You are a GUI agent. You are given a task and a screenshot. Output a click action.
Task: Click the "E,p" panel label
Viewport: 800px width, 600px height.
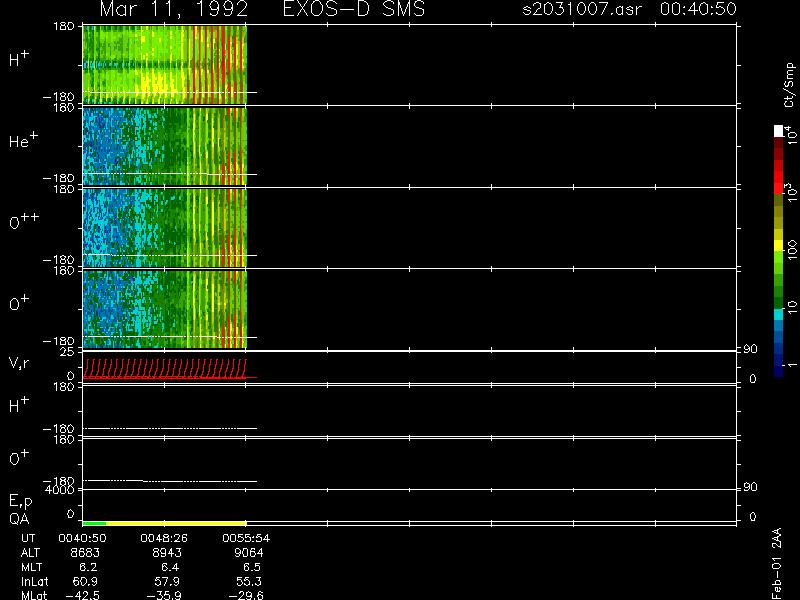(x=20, y=502)
